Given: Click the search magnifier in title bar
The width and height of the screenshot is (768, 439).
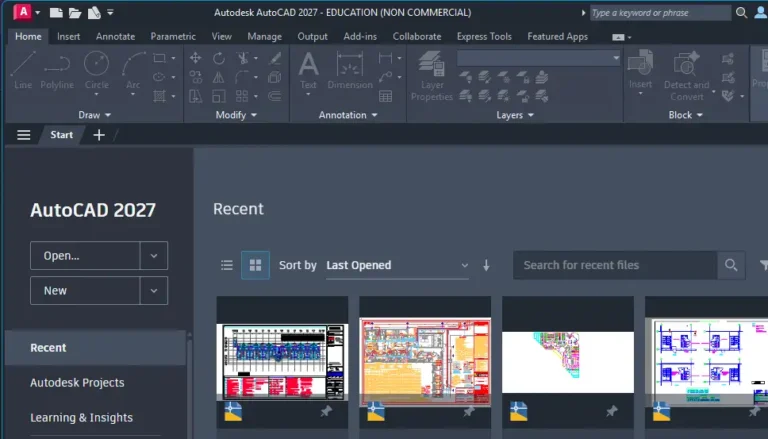Looking at the screenshot, I should point(742,13).
